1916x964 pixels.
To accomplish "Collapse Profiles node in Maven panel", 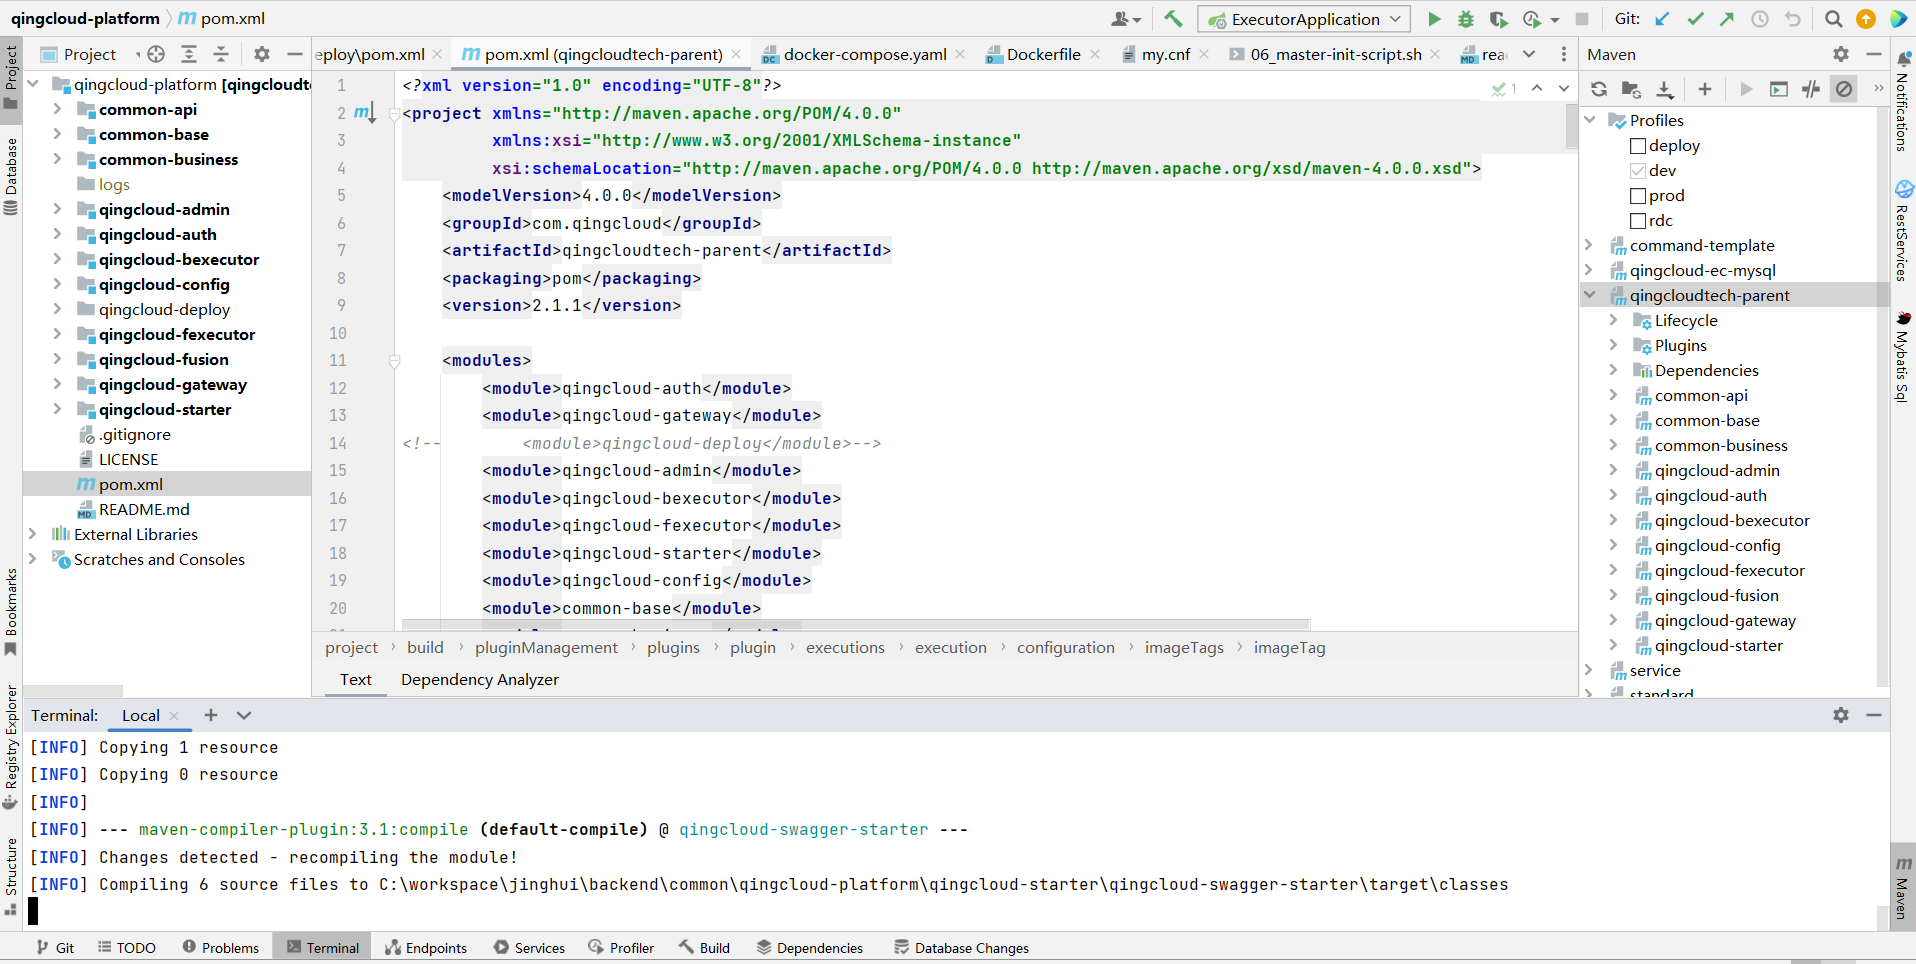I will tap(1590, 120).
